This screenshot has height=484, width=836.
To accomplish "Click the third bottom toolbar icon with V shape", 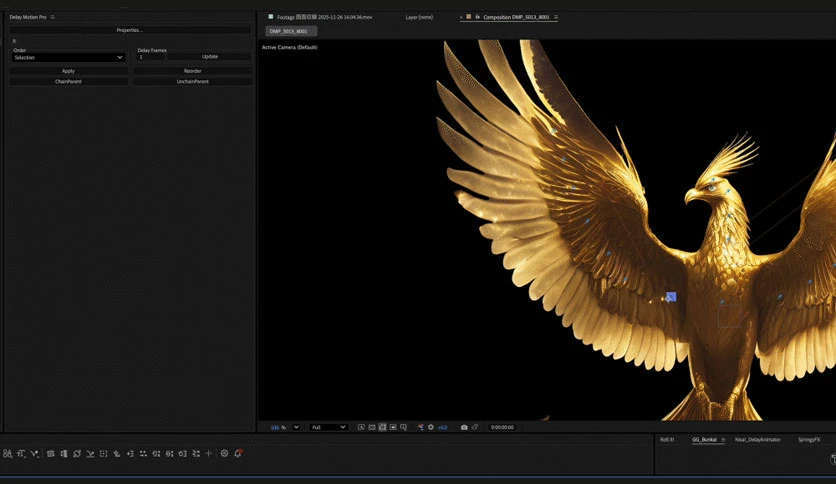I will click(x=34, y=454).
